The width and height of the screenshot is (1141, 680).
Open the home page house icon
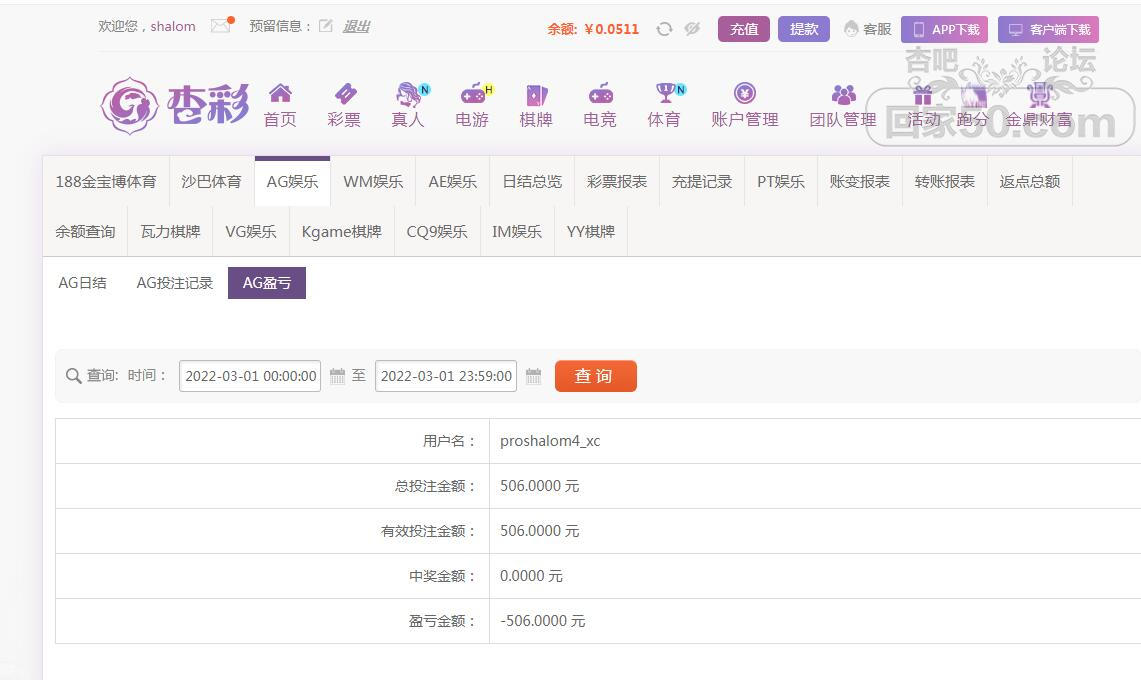pyautogui.click(x=280, y=94)
